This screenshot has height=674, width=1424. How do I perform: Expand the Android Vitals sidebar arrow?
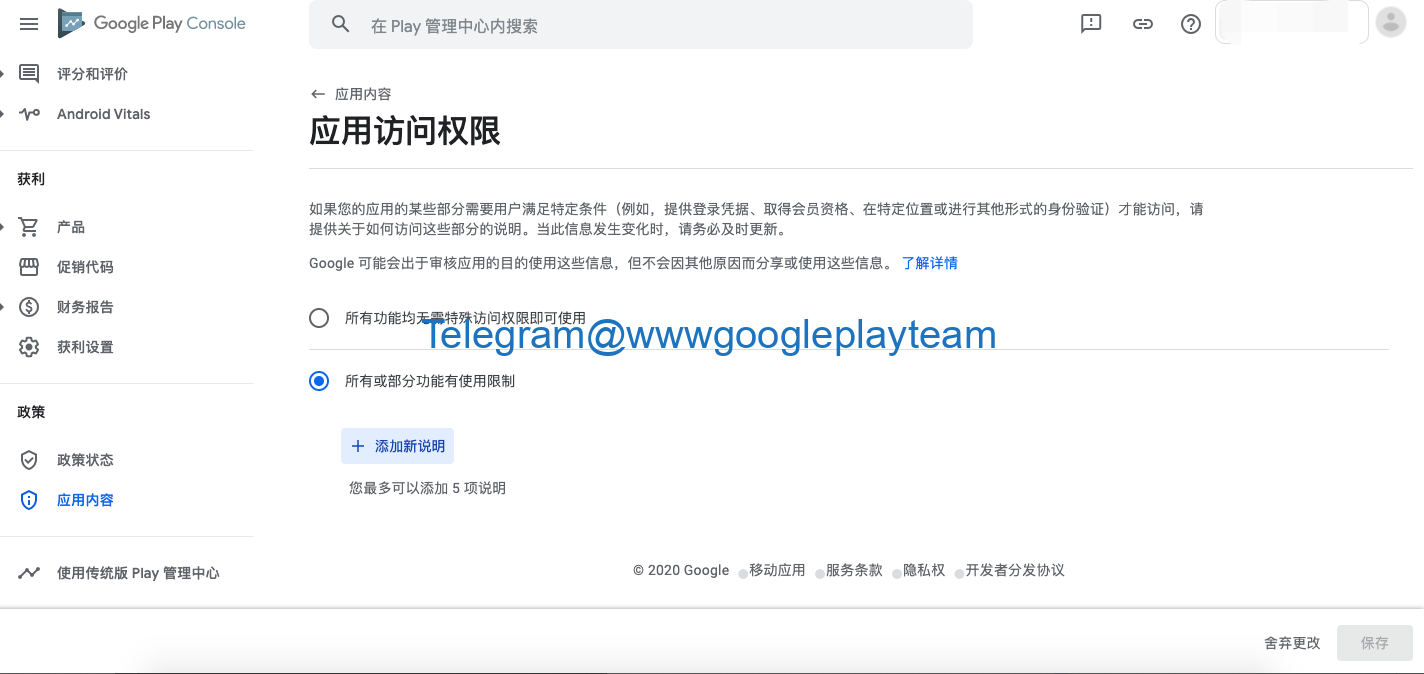(x=3, y=114)
